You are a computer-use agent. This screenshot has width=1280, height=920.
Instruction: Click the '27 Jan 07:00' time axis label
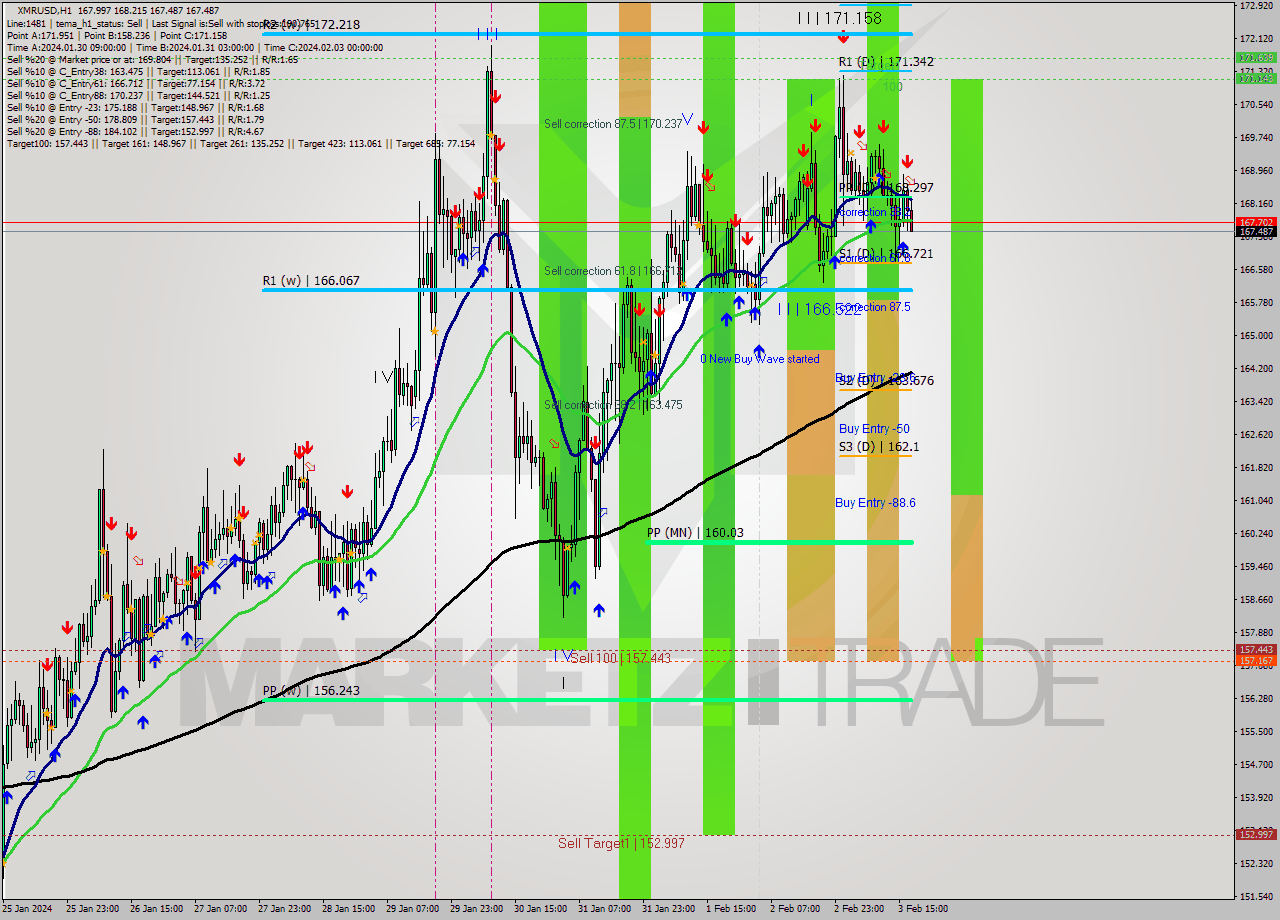220,909
